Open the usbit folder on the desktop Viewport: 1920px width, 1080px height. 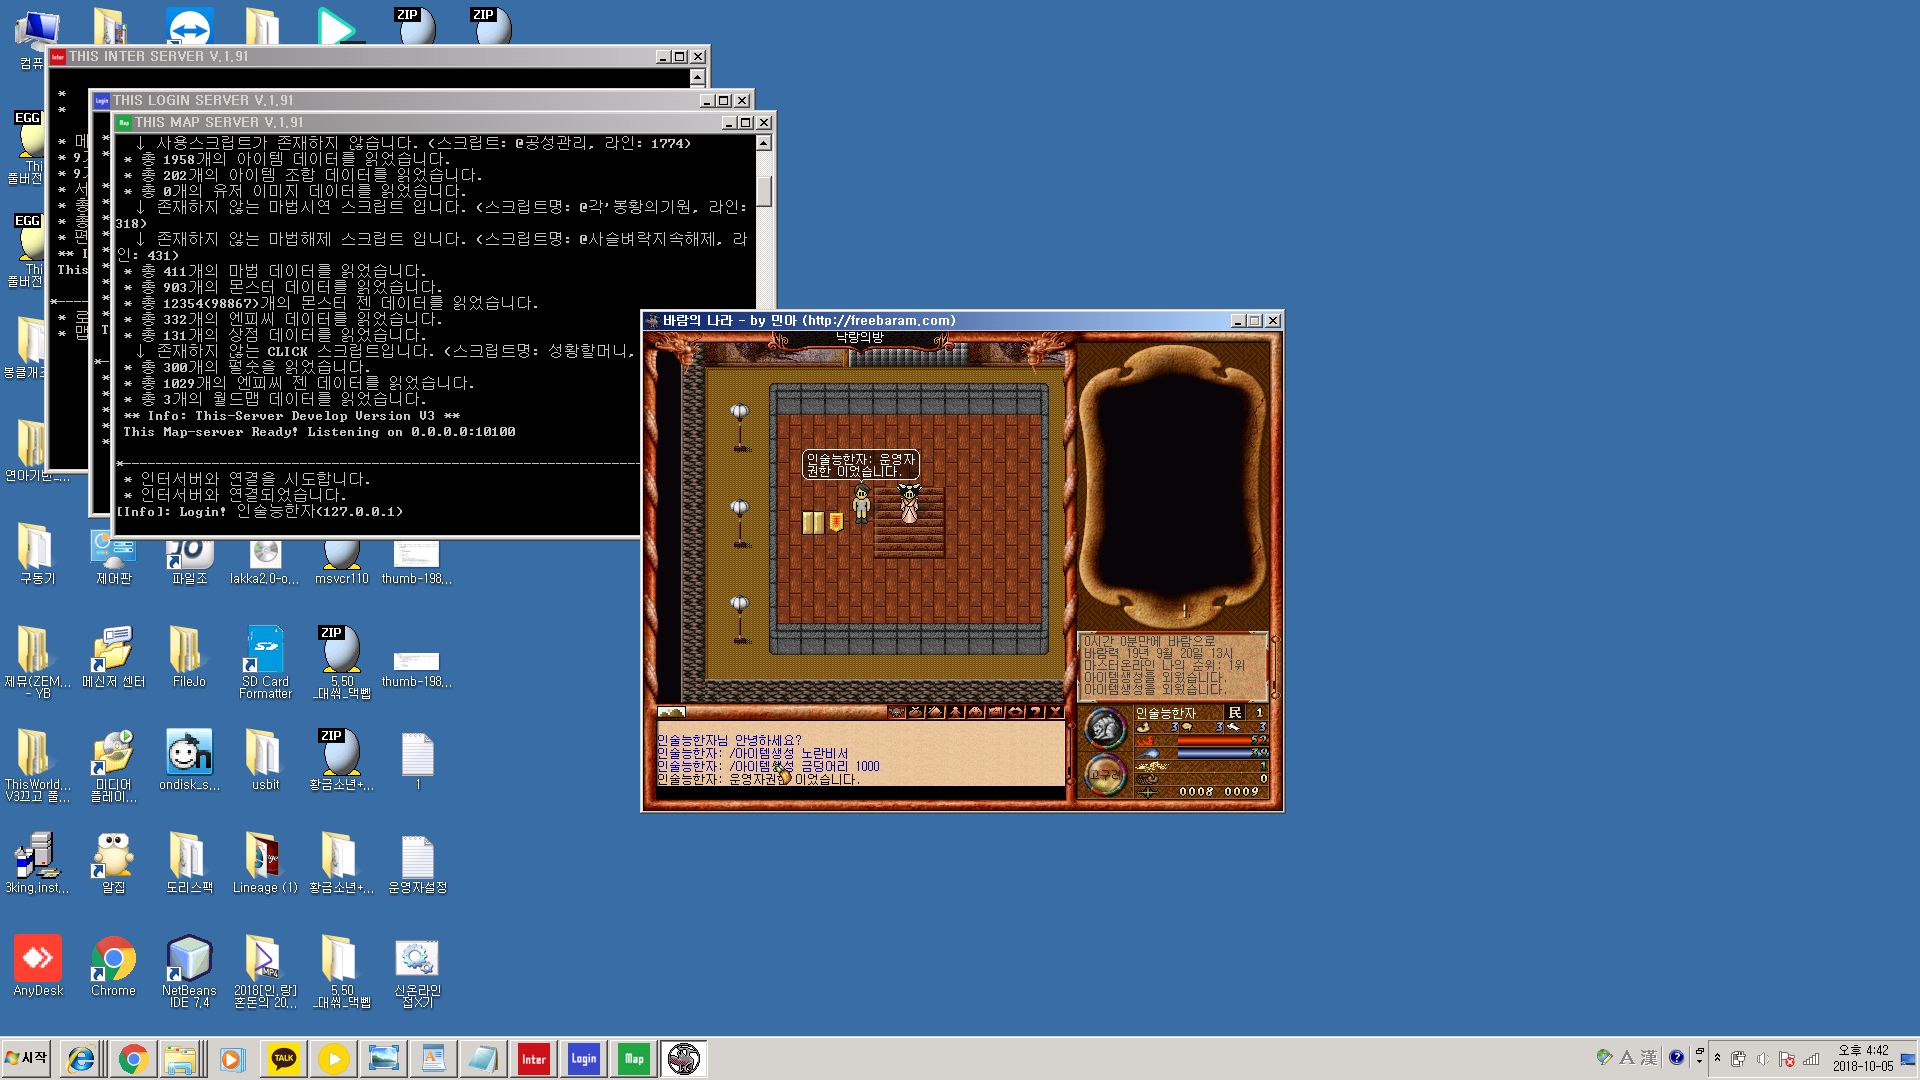pyautogui.click(x=265, y=760)
